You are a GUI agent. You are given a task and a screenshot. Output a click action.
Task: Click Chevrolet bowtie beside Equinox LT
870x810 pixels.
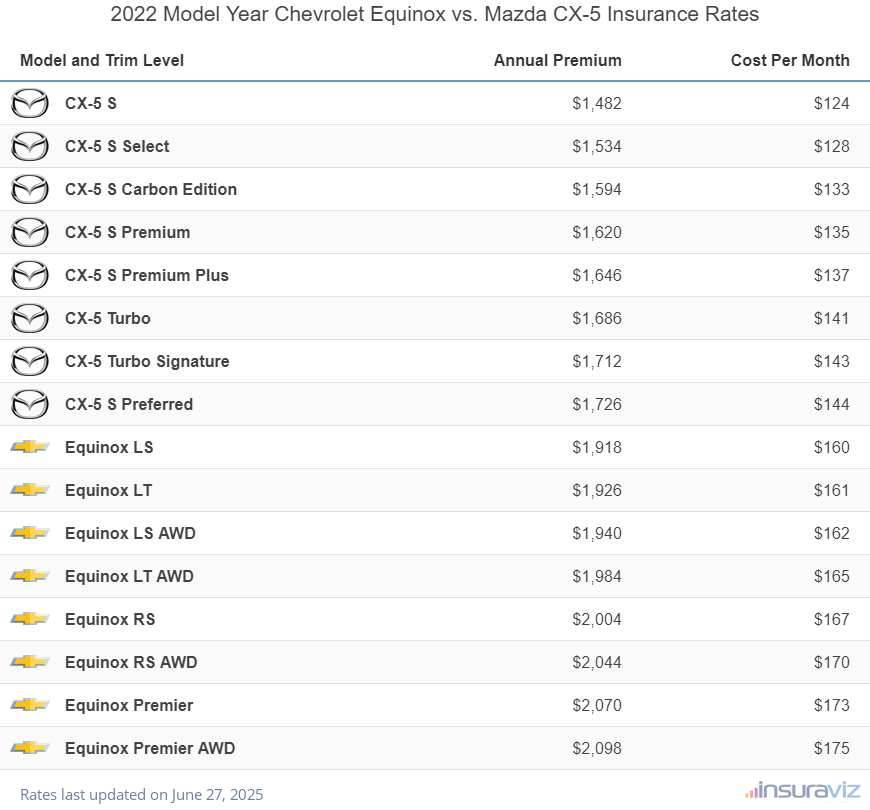30,490
